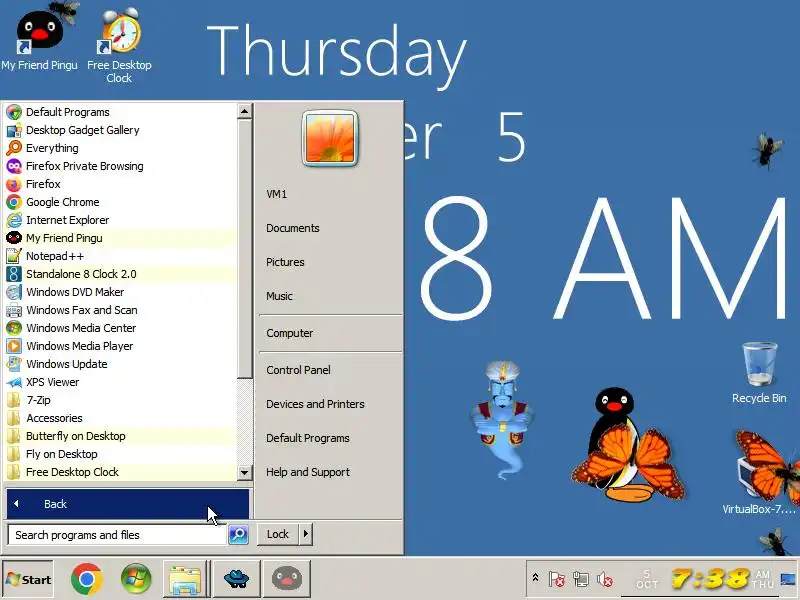
Task: Click the 7:38 taskbar clock
Action: click(x=711, y=579)
